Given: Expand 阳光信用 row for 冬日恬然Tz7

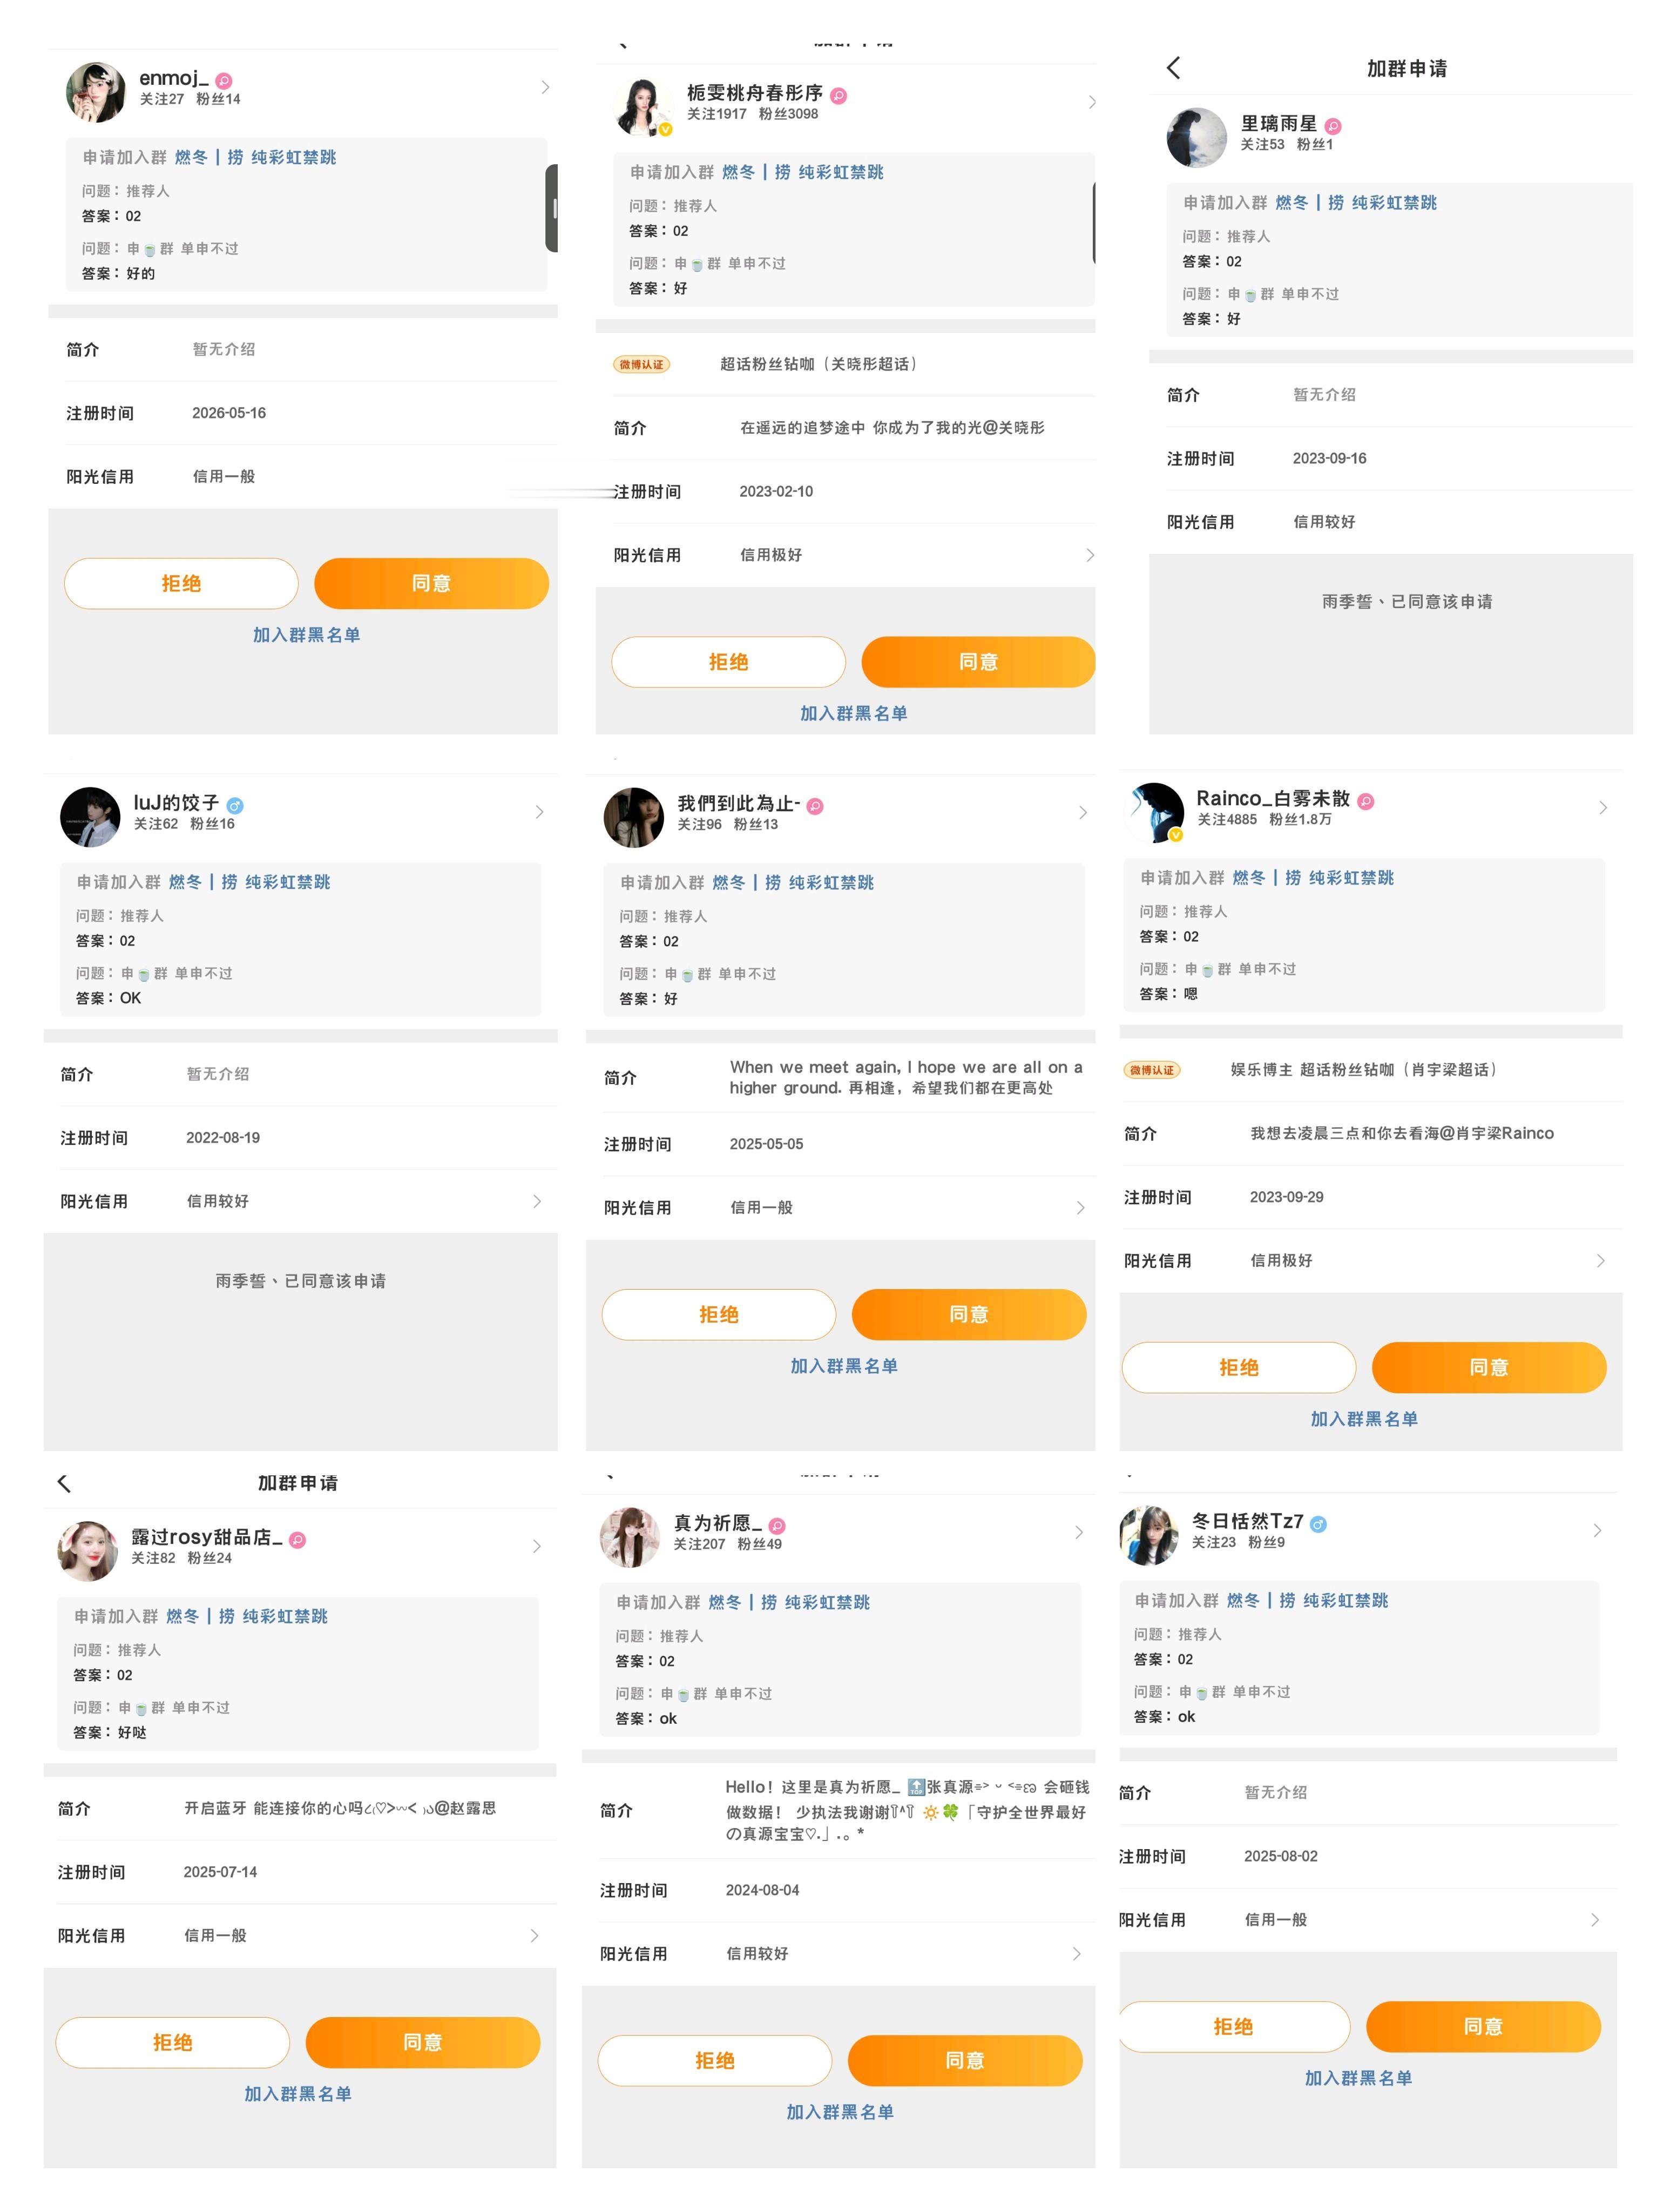Looking at the screenshot, I should coord(1367,1920).
